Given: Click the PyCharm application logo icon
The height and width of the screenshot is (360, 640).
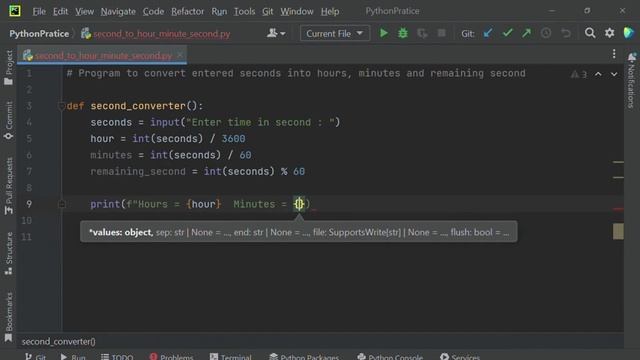Looking at the screenshot, I should 15,11.
